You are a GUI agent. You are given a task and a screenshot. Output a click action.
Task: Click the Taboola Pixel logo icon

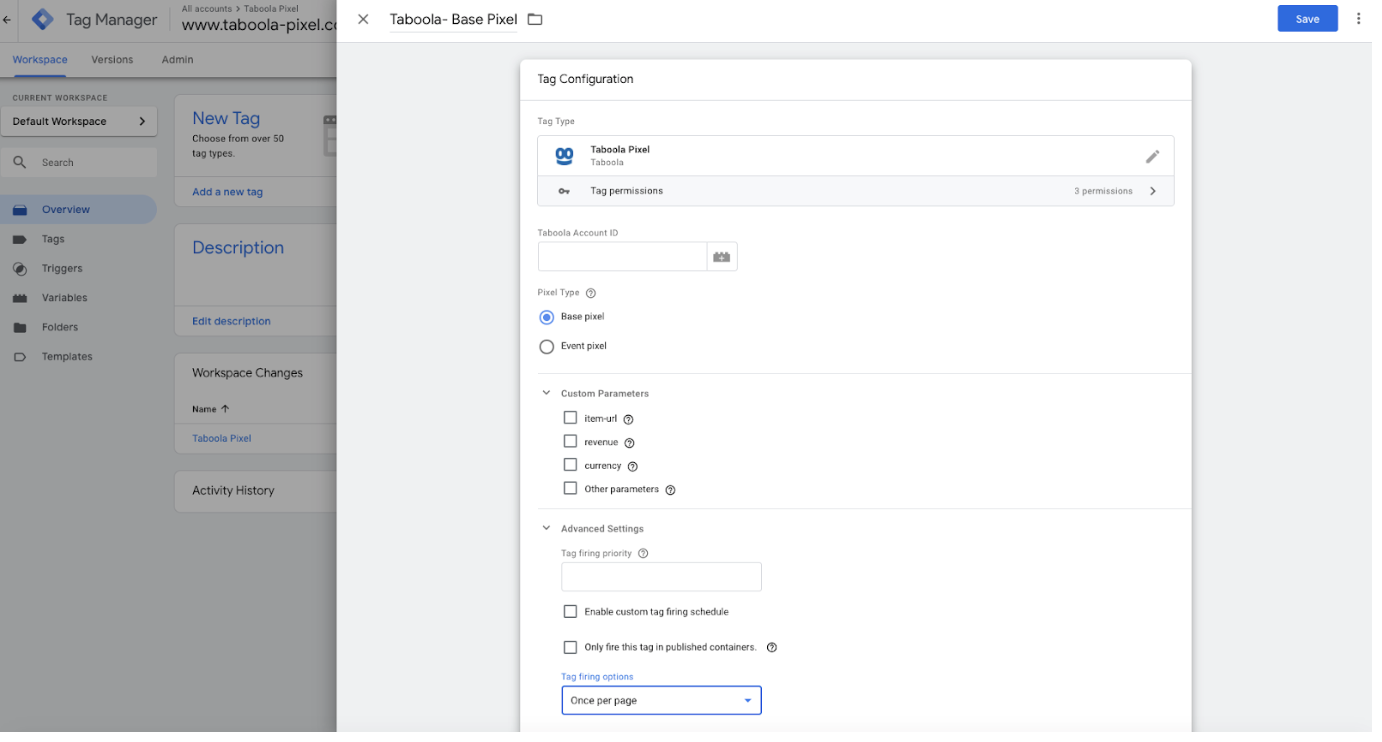(564, 156)
